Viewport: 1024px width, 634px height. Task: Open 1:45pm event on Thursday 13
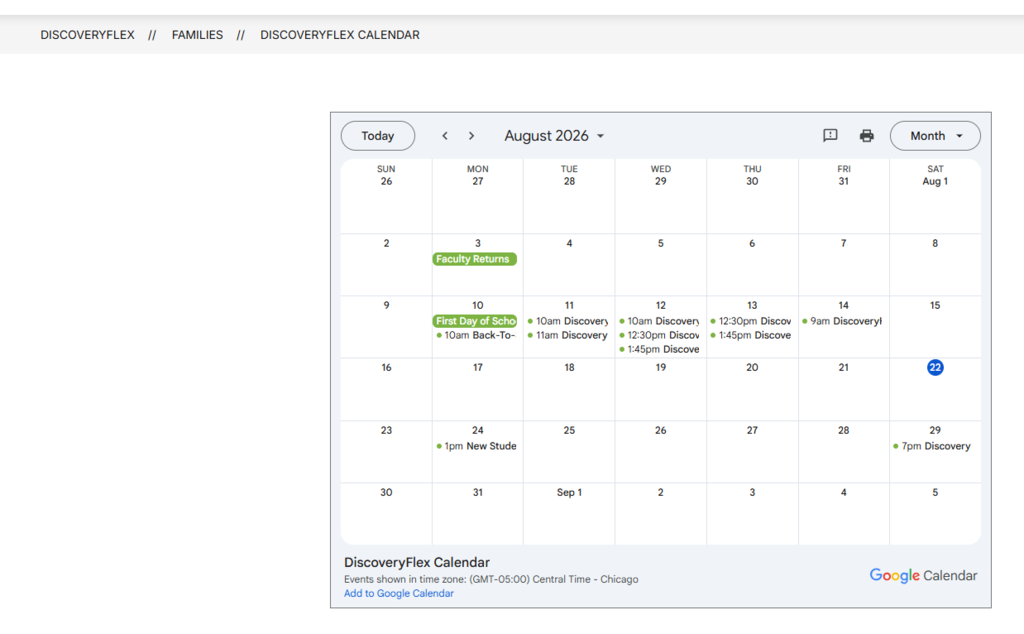click(751, 335)
